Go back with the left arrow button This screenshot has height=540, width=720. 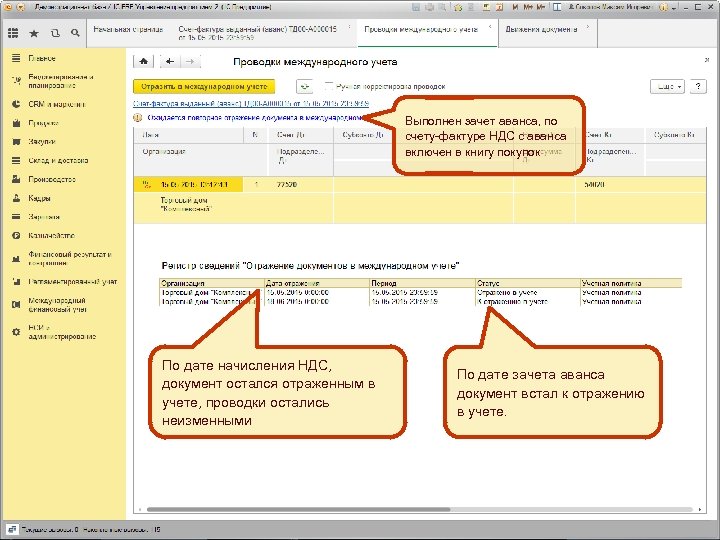pos(171,61)
